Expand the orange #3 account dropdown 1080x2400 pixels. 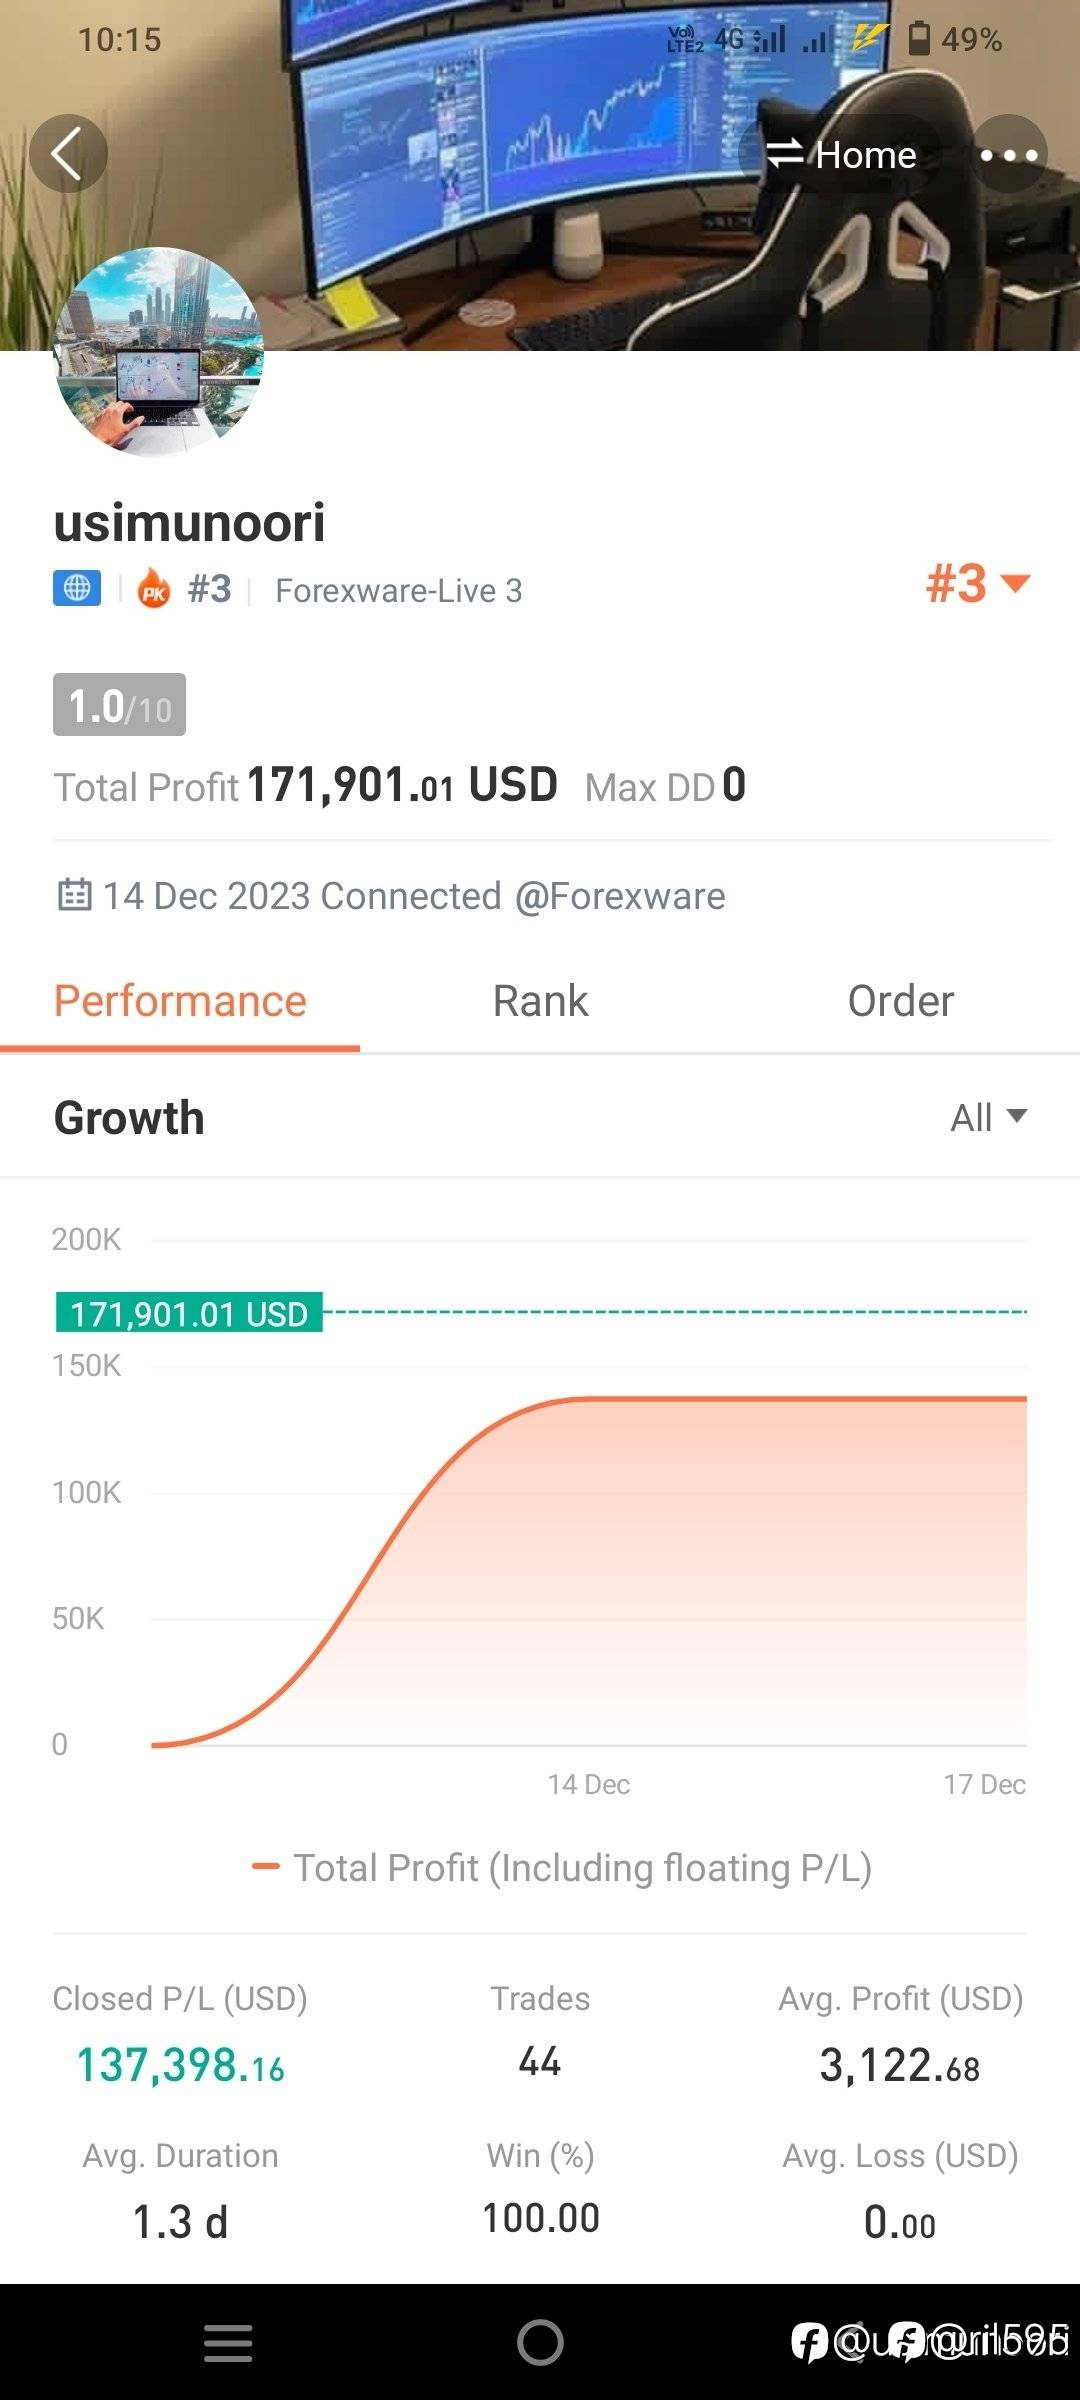tap(977, 583)
